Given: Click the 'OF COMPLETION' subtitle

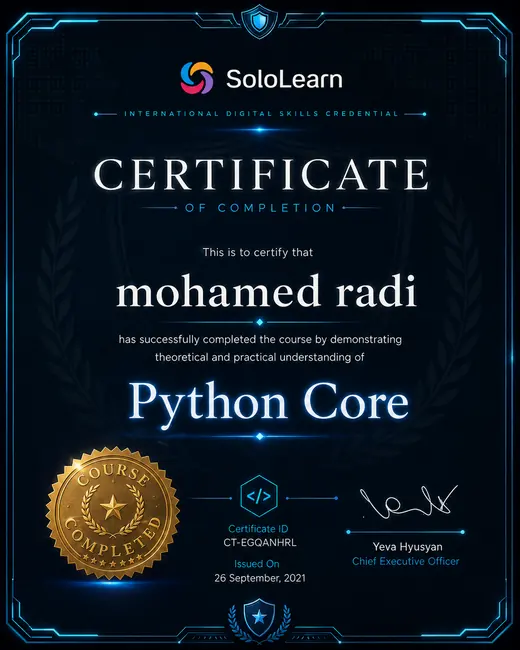Looking at the screenshot, I should pyautogui.click(x=260, y=208).
